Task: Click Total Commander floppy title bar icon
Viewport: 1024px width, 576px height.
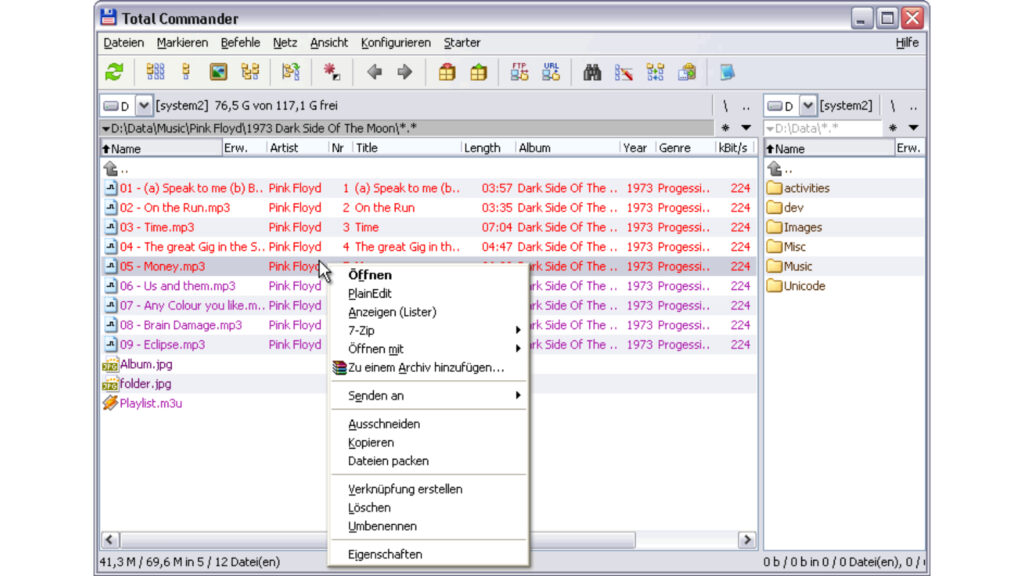Action: (108, 17)
